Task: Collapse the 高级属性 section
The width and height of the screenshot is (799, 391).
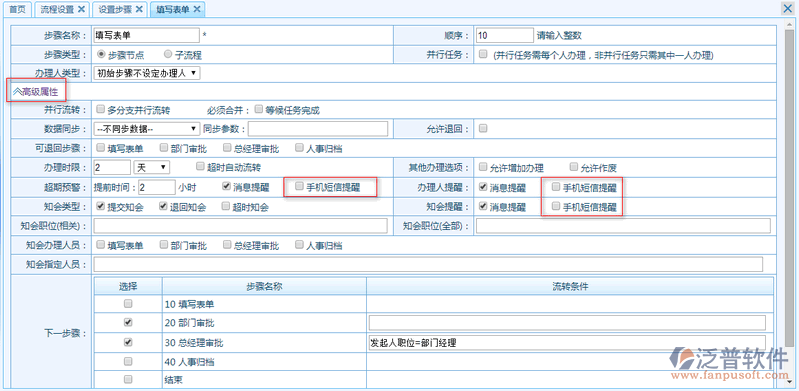Action: click(x=36, y=92)
